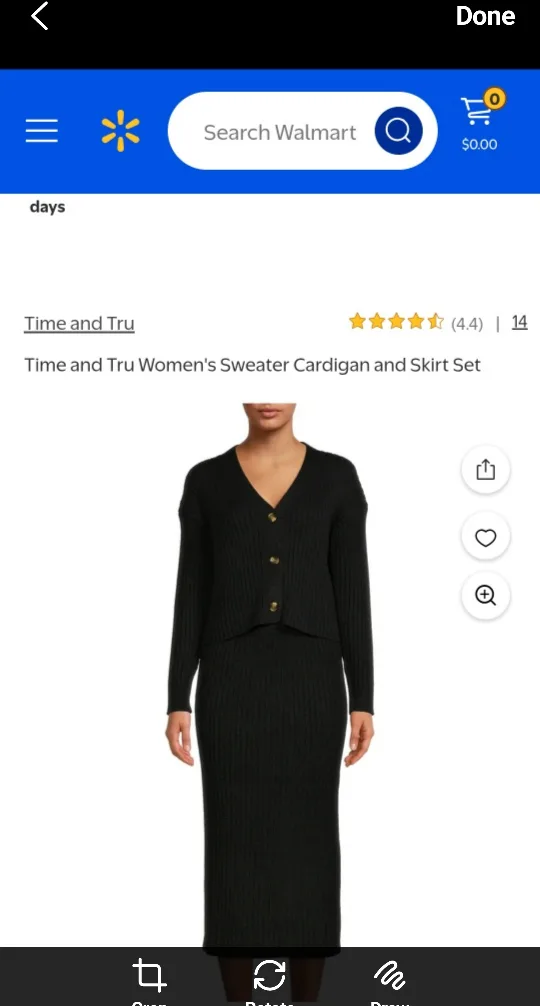This screenshot has height=1006, width=540.
Task: Share the product using the share icon
Action: click(485, 470)
